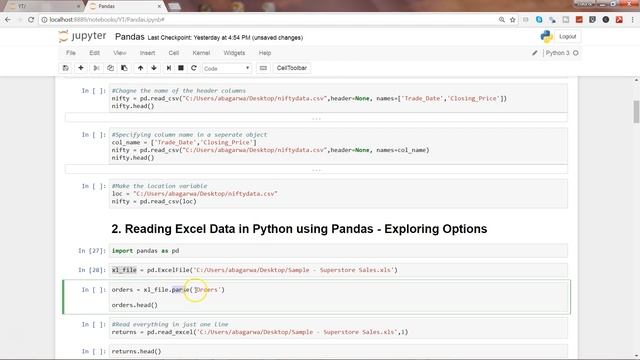Click the Jupyter logo
Screen dimensions: 640x360
click(82, 36)
